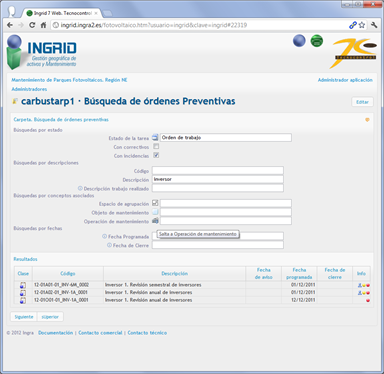The width and height of the screenshot is (384, 374).
Task: Open a new browser tab
Action: (107, 13)
